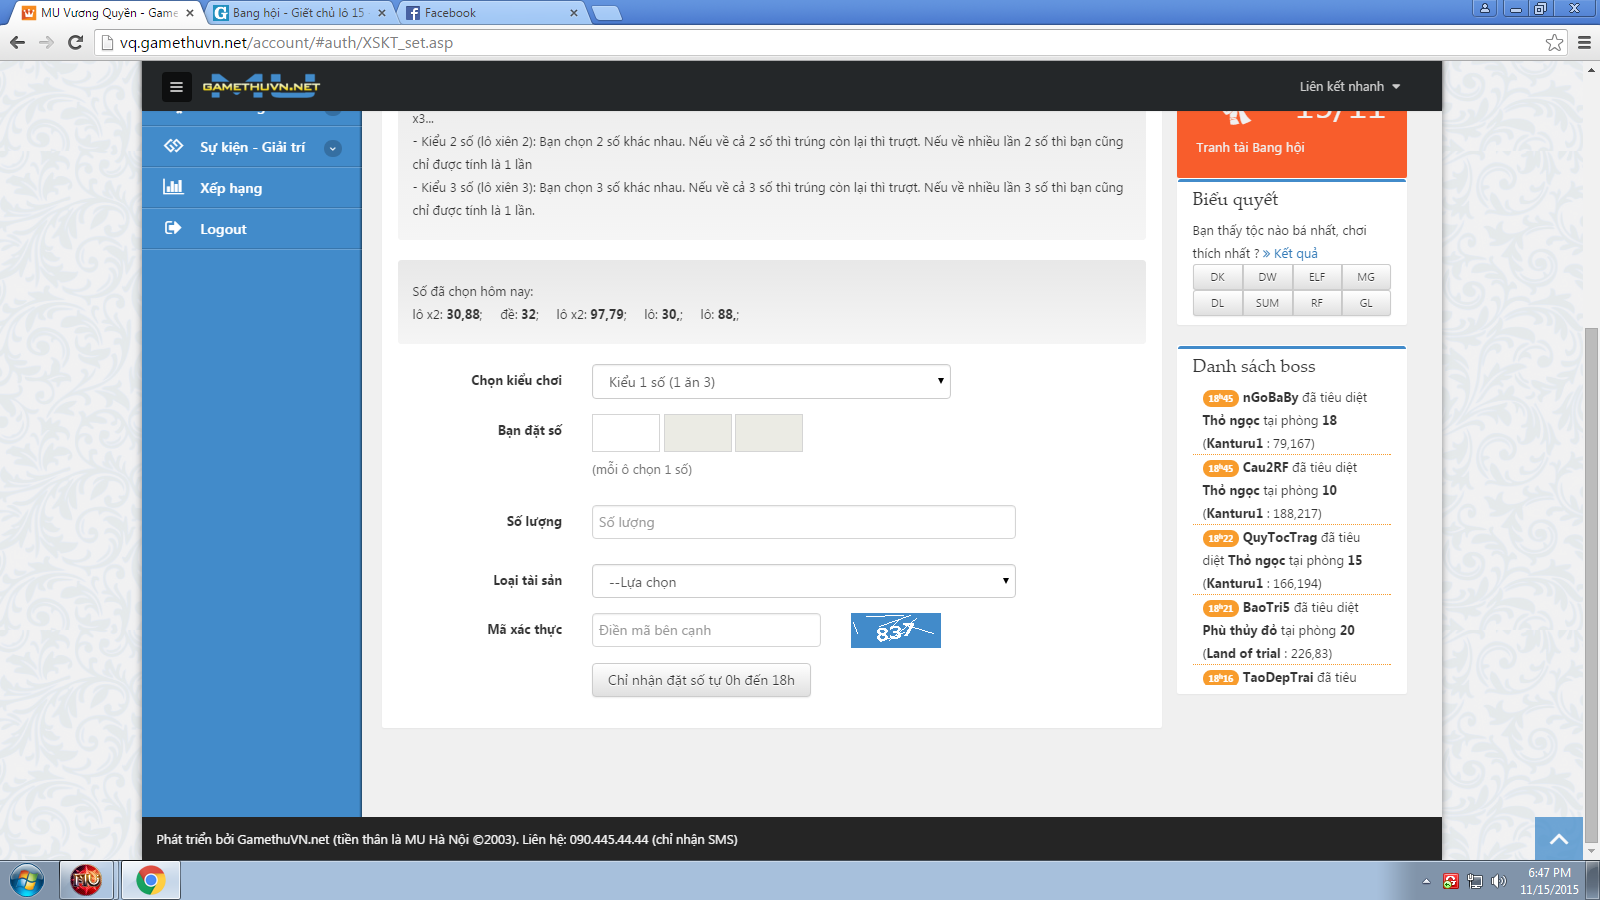Click the Xếp hạng chart icon
Viewport: 1600px width, 900px height.
click(x=173, y=187)
